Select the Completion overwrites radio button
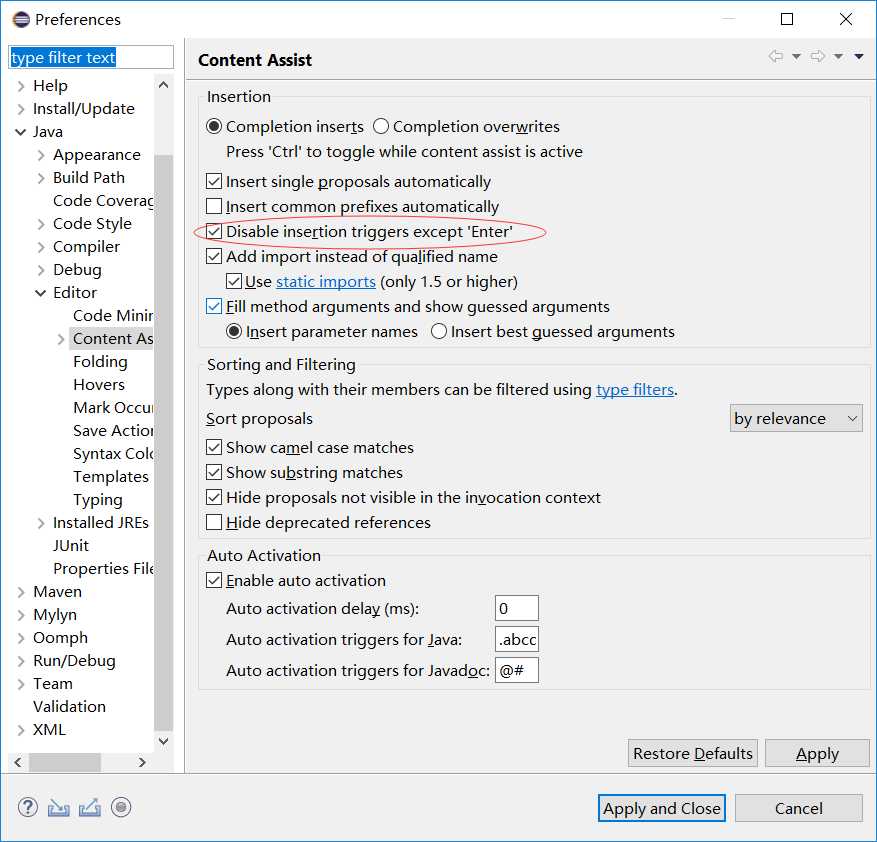 pyautogui.click(x=381, y=127)
